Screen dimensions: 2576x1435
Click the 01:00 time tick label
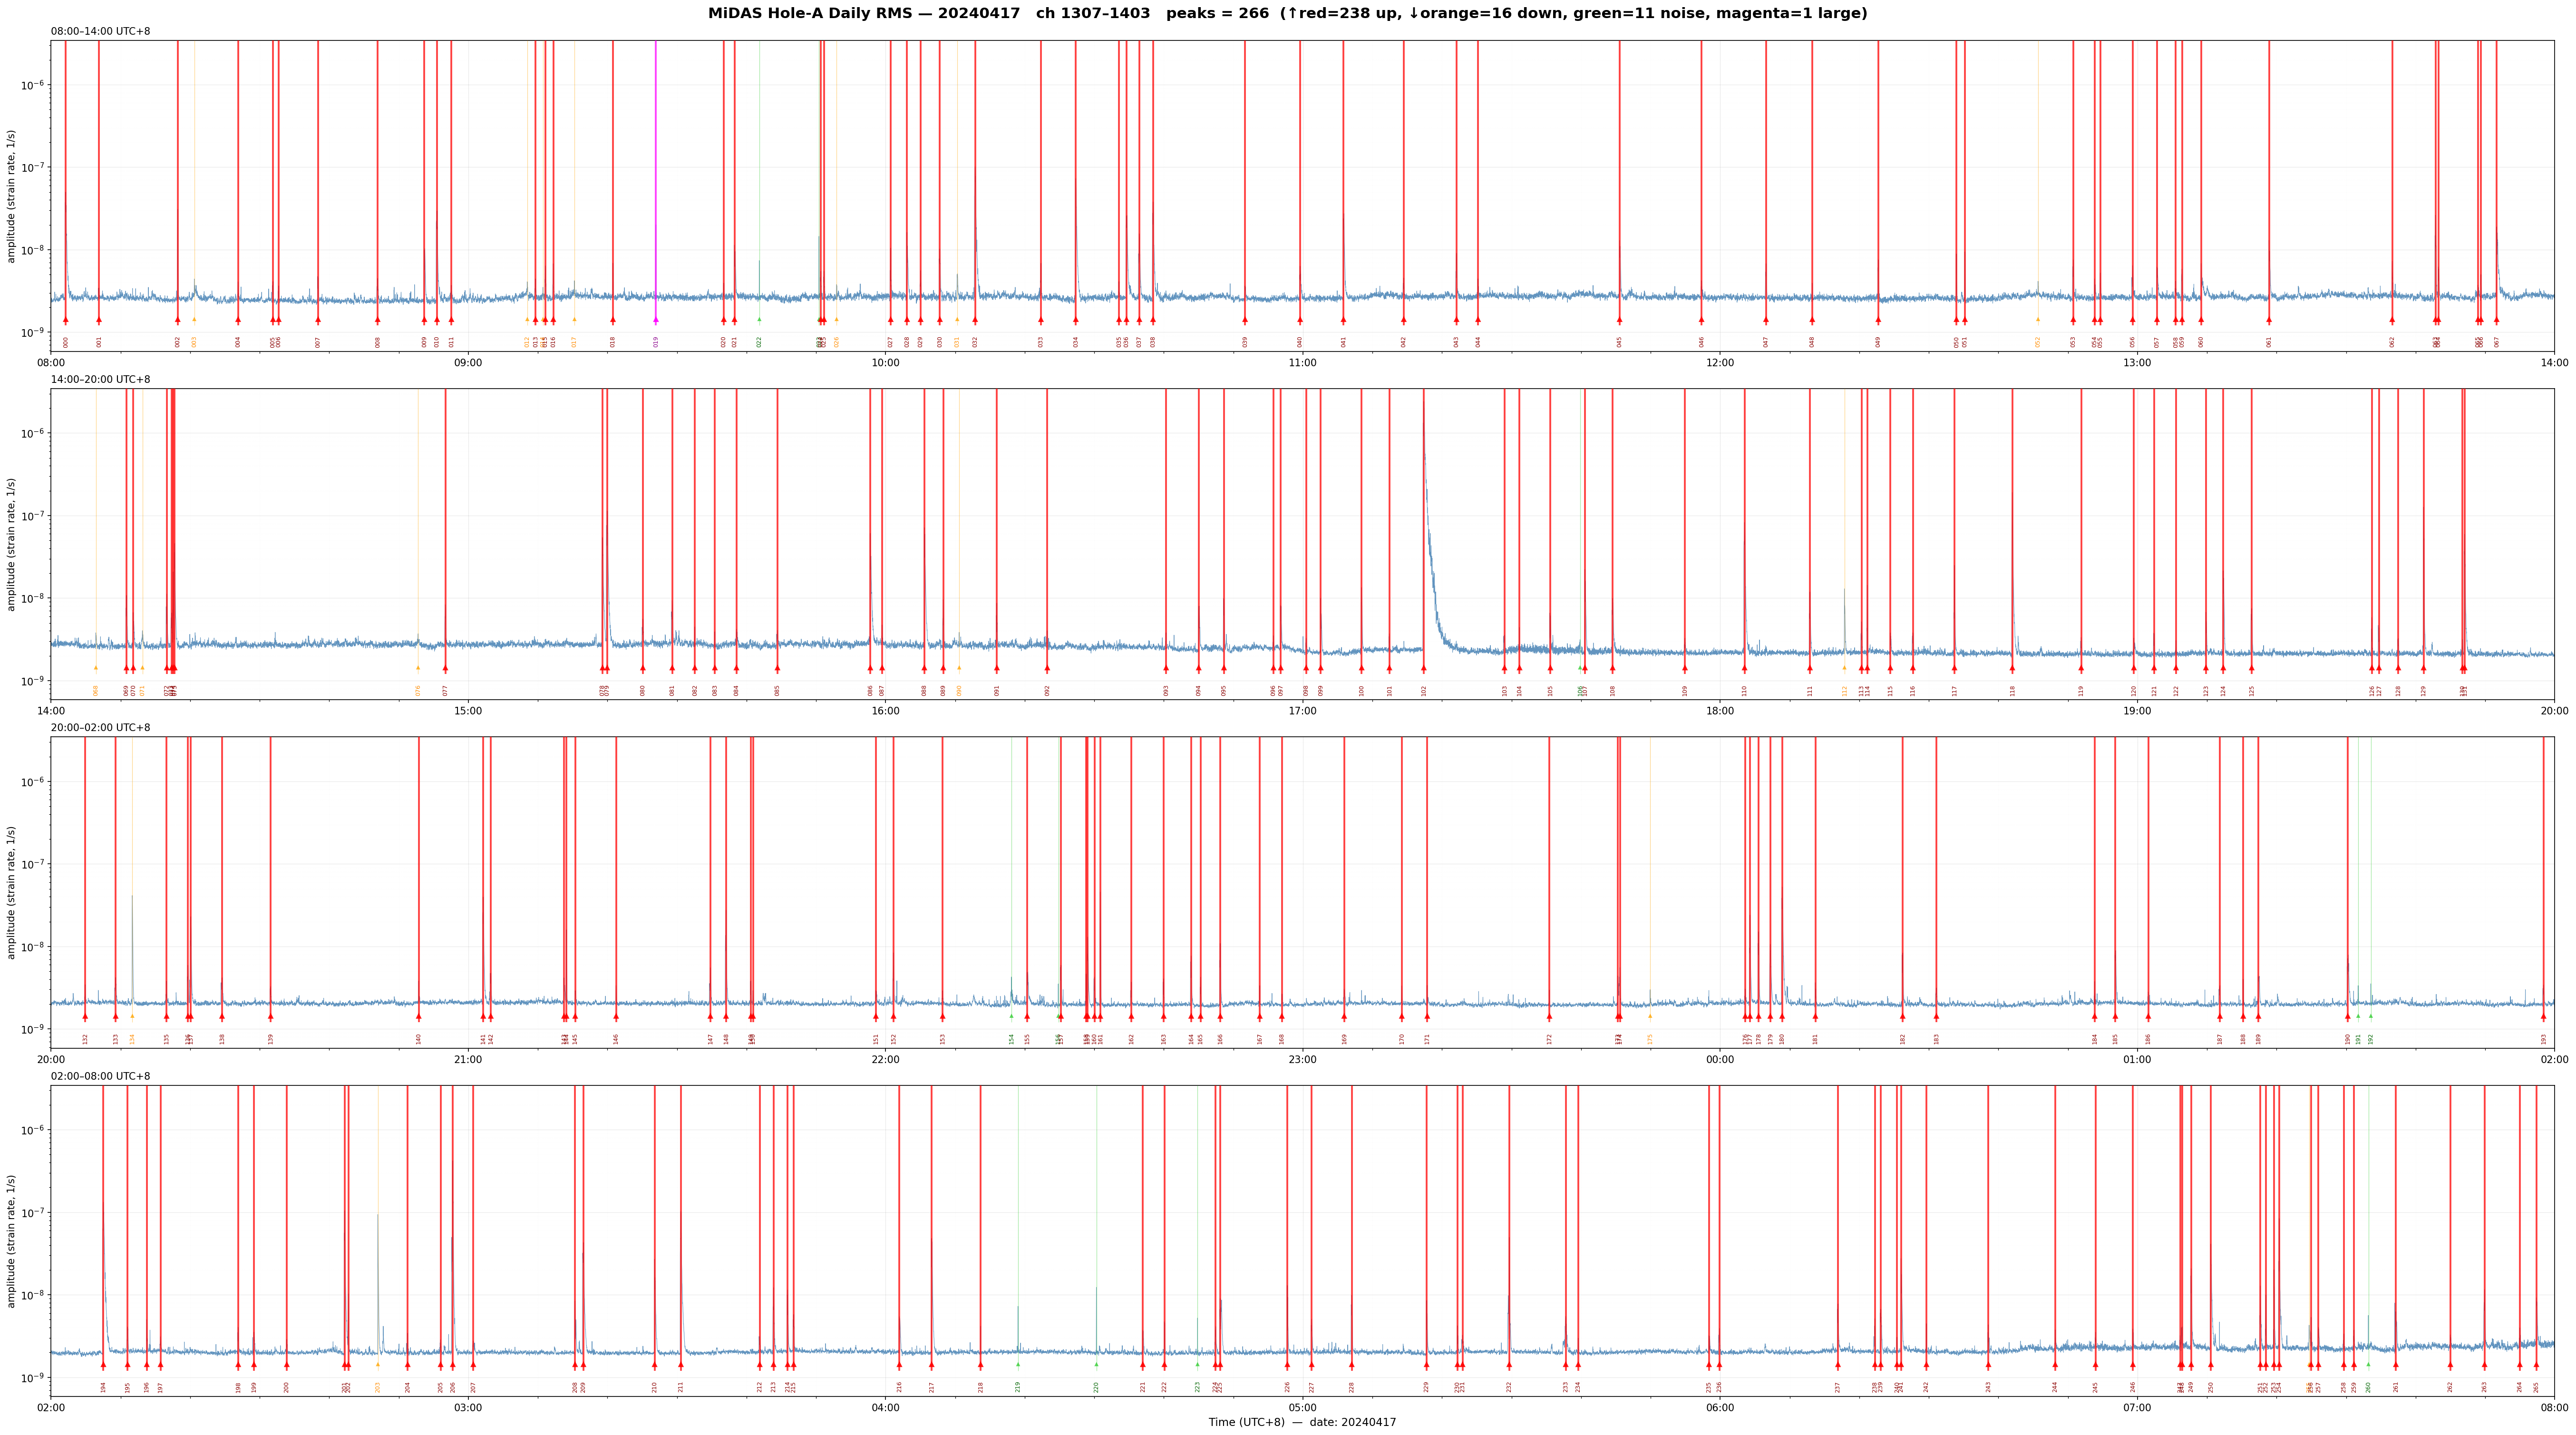[2137, 1059]
